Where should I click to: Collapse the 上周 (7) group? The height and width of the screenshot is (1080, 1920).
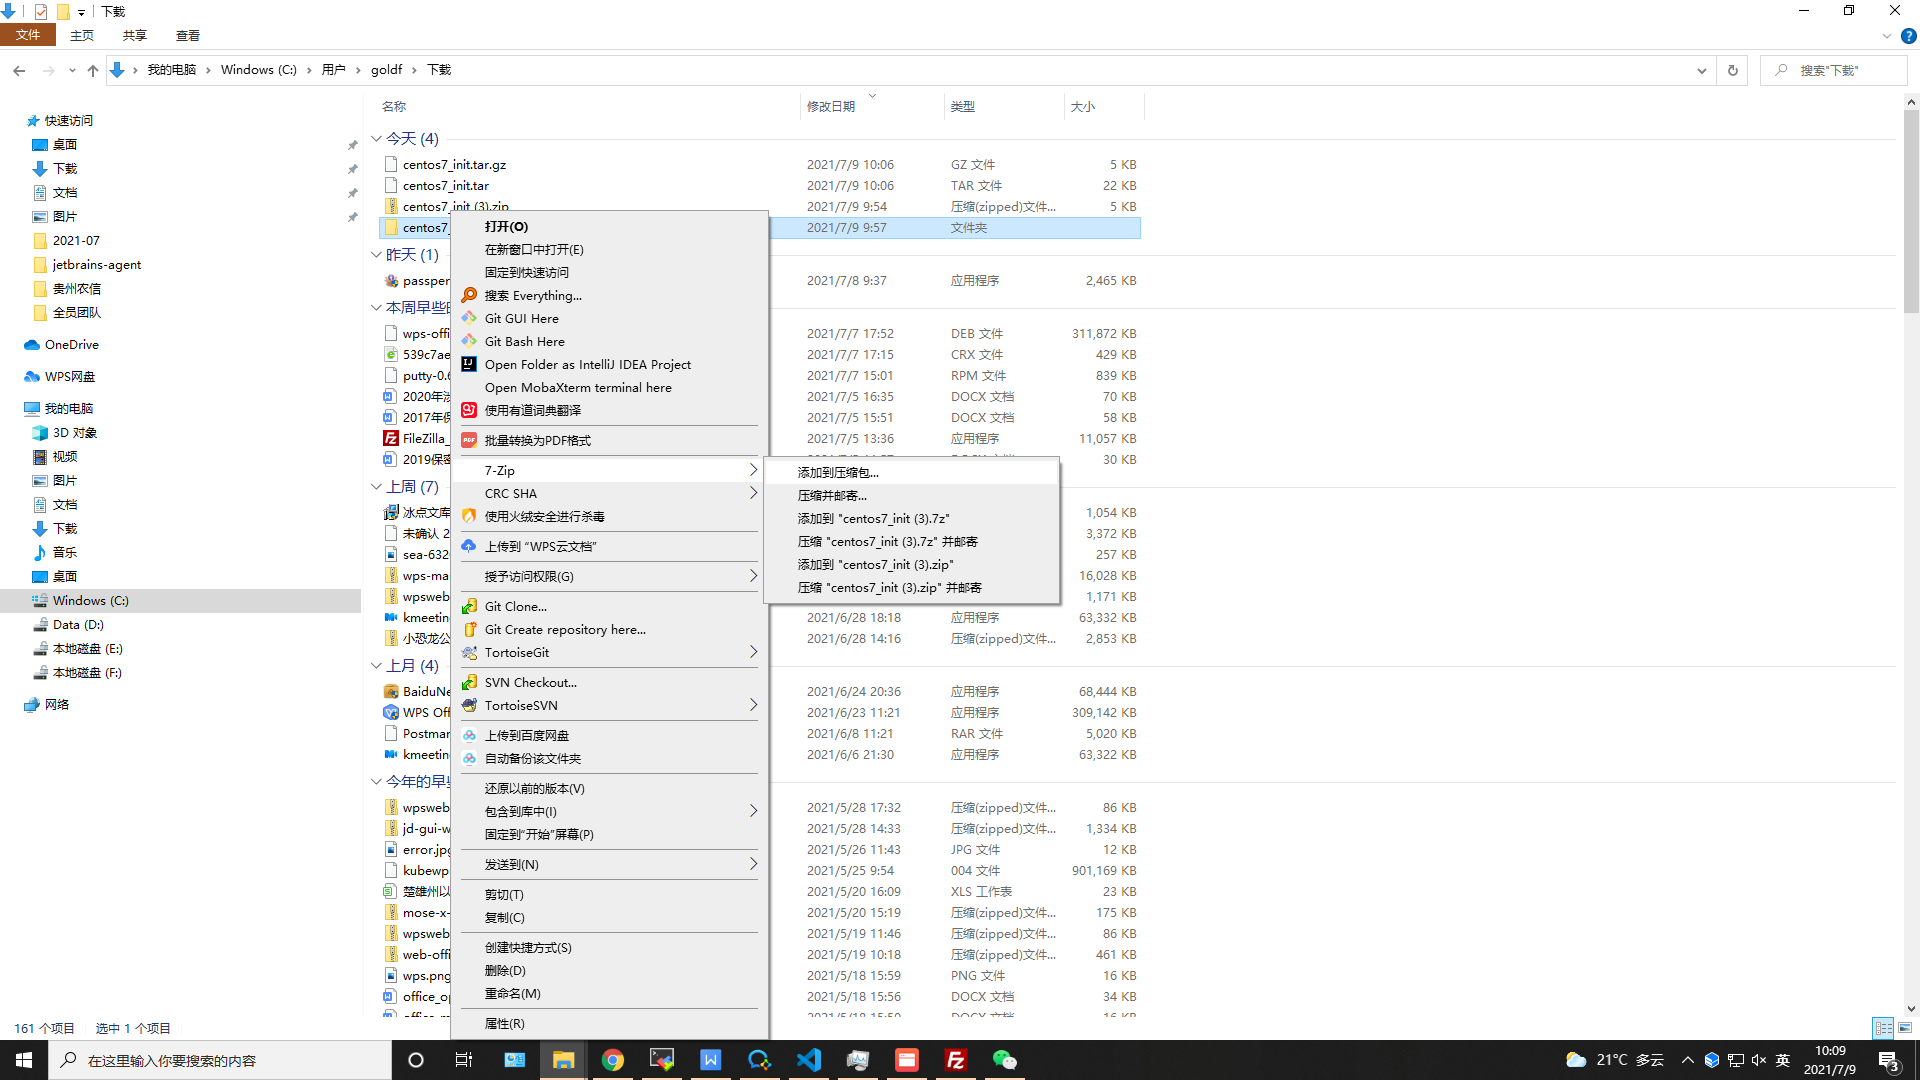pyautogui.click(x=377, y=487)
